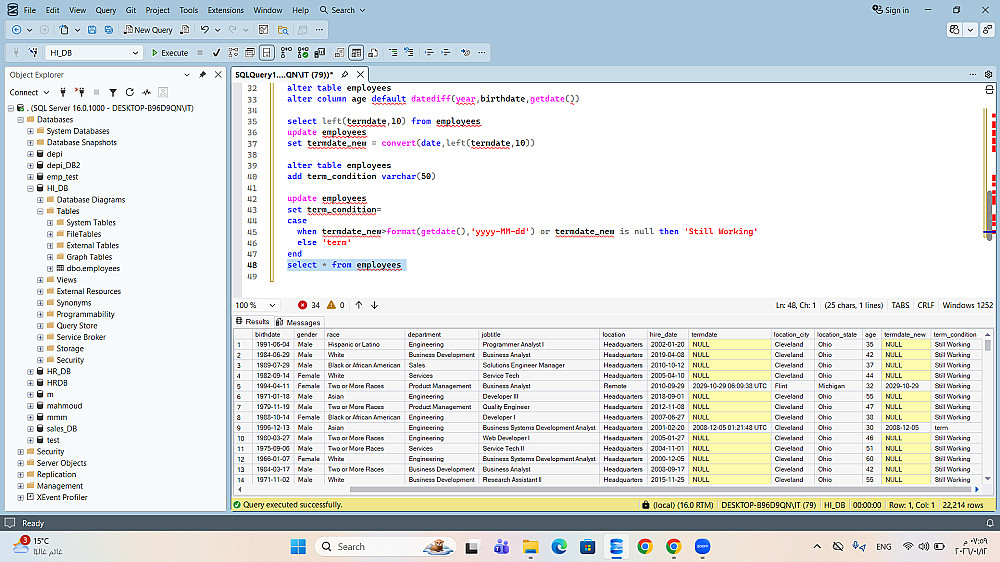Click the Disconnect icon in Object Explorer
Image resolution: width=1000 pixels, height=562 pixels.
pyautogui.click(x=79, y=92)
